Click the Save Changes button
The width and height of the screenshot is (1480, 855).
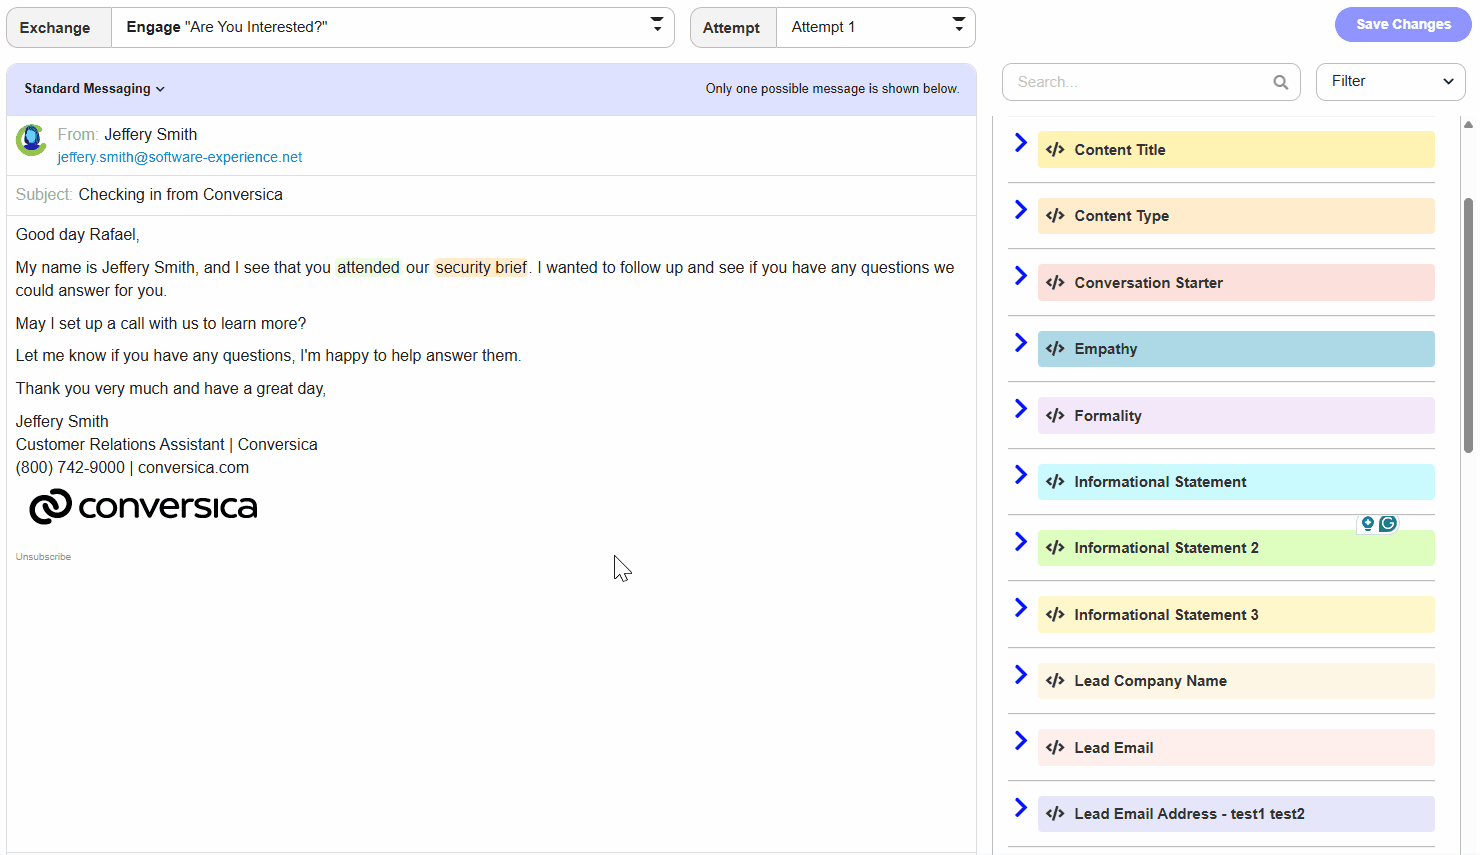(x=1402, y=24)
